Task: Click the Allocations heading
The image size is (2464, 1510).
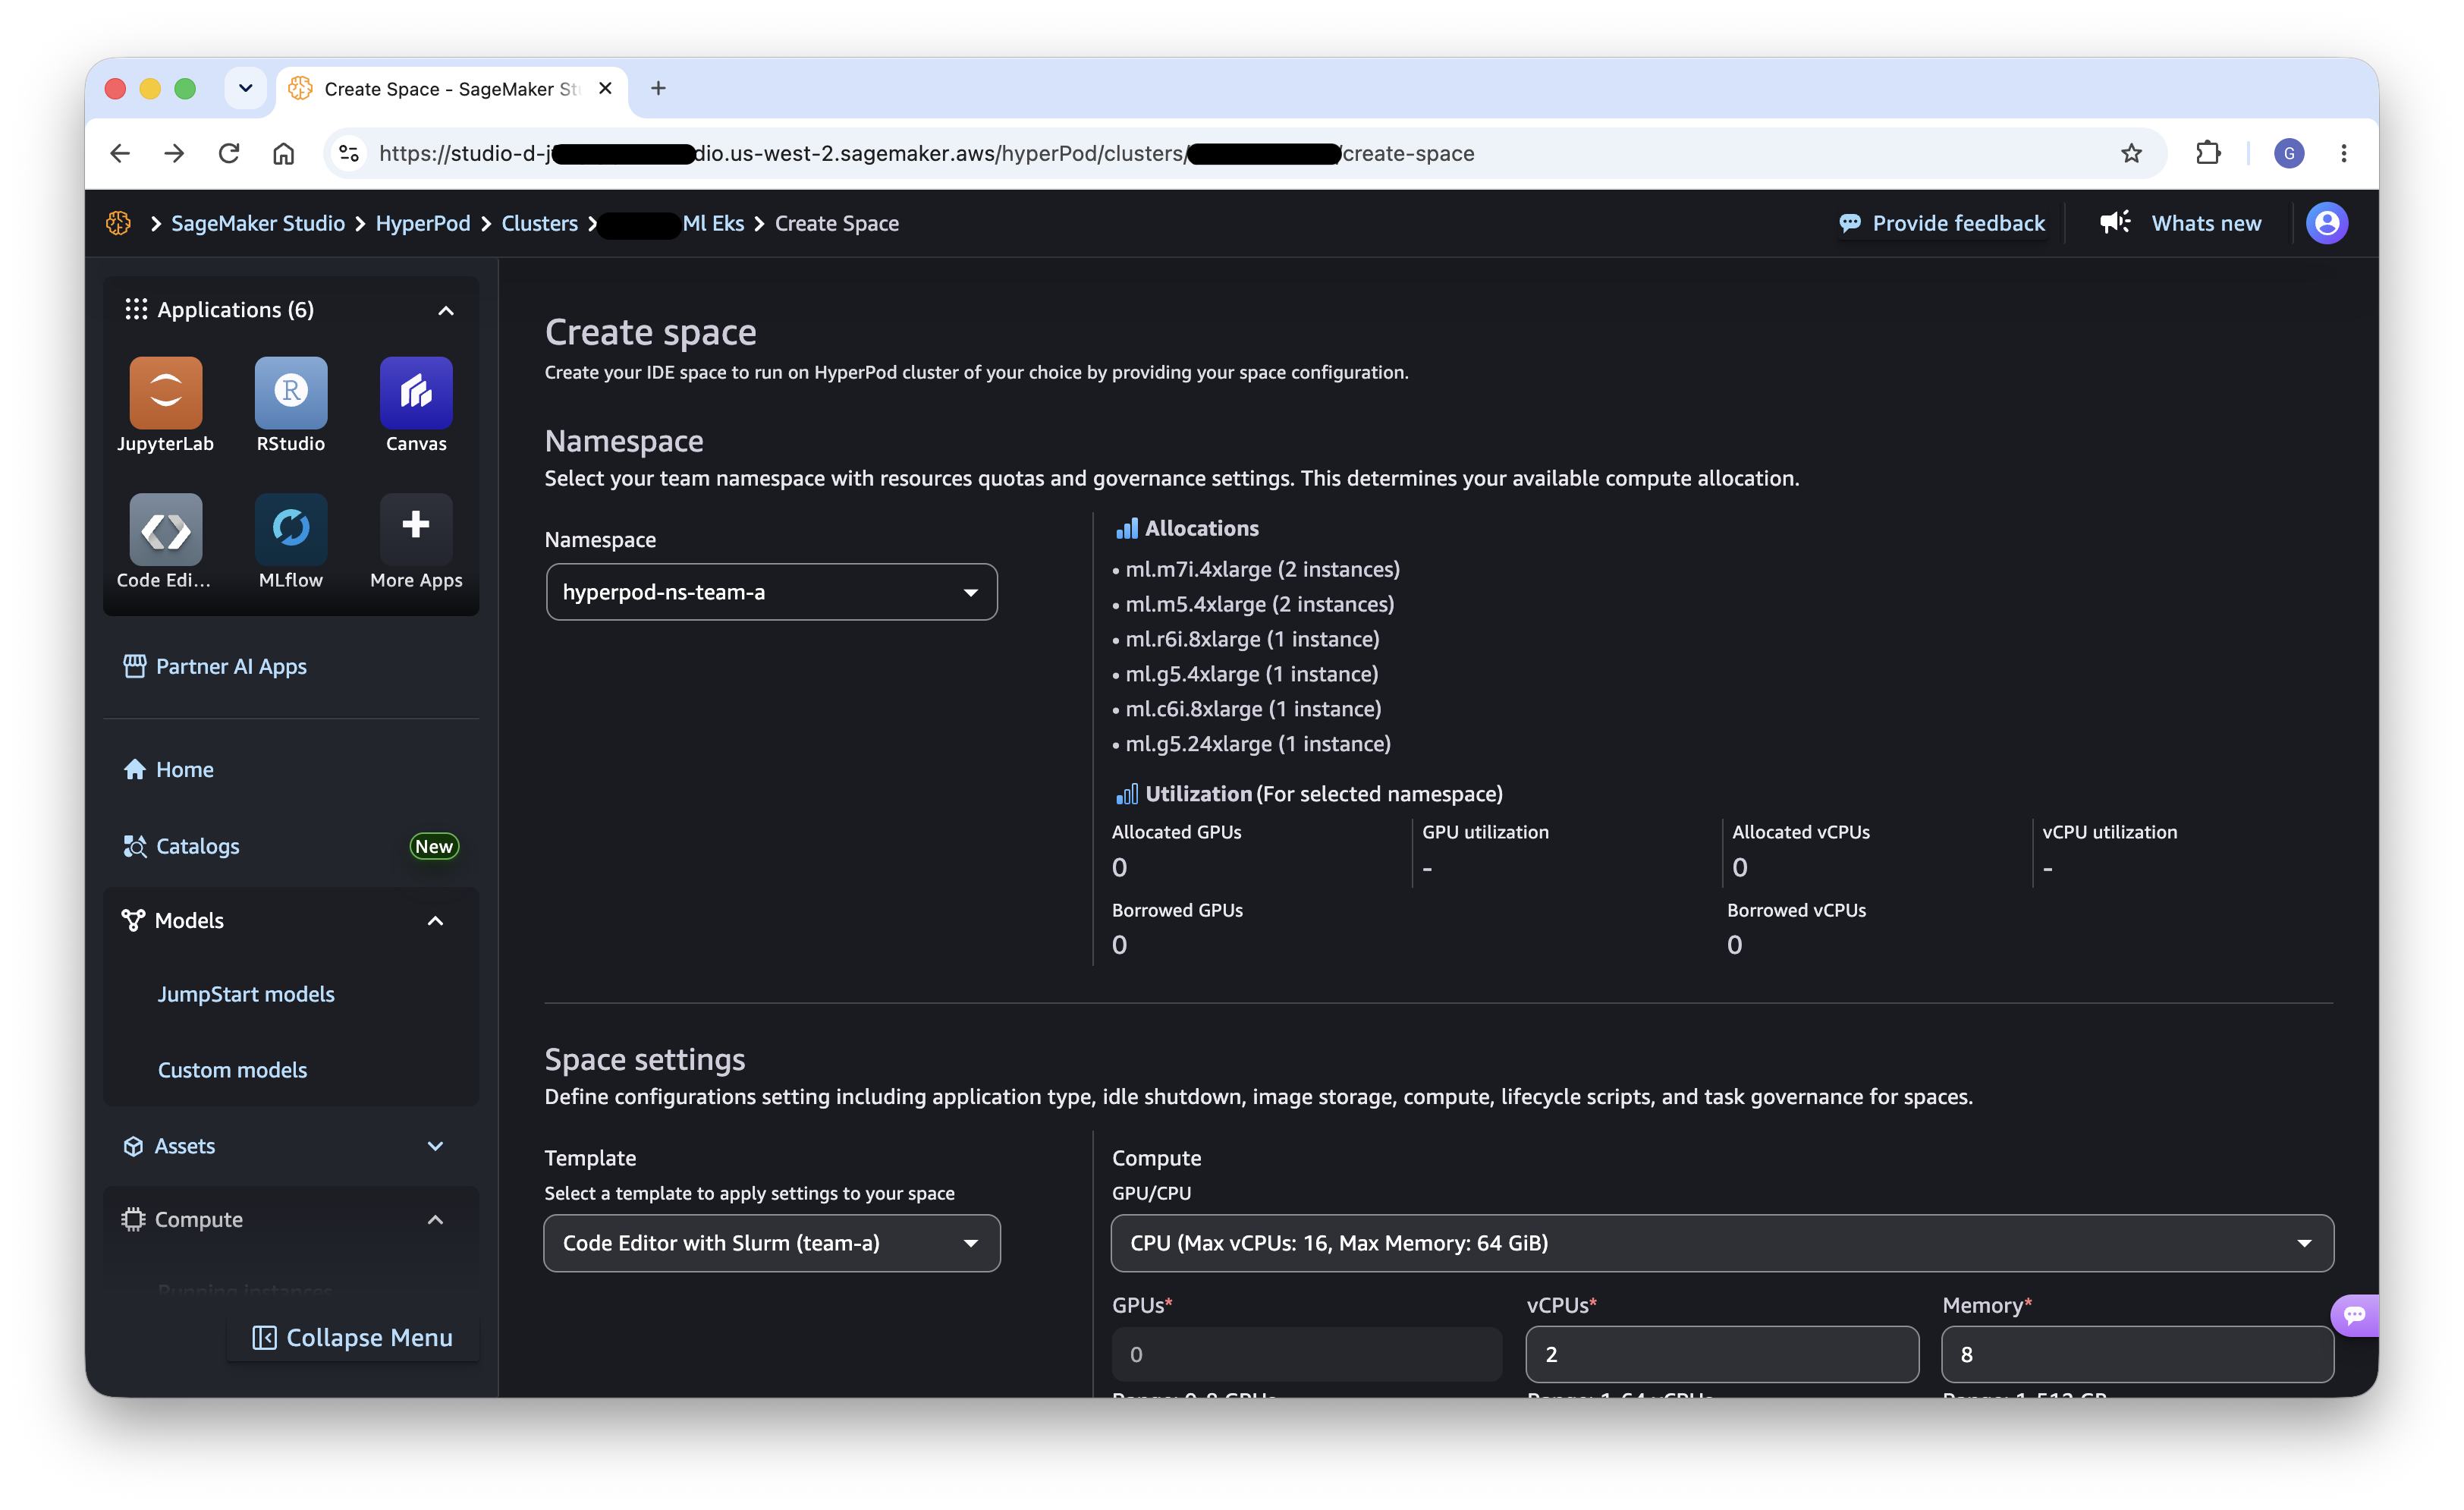Action: tap(1201, 528)
